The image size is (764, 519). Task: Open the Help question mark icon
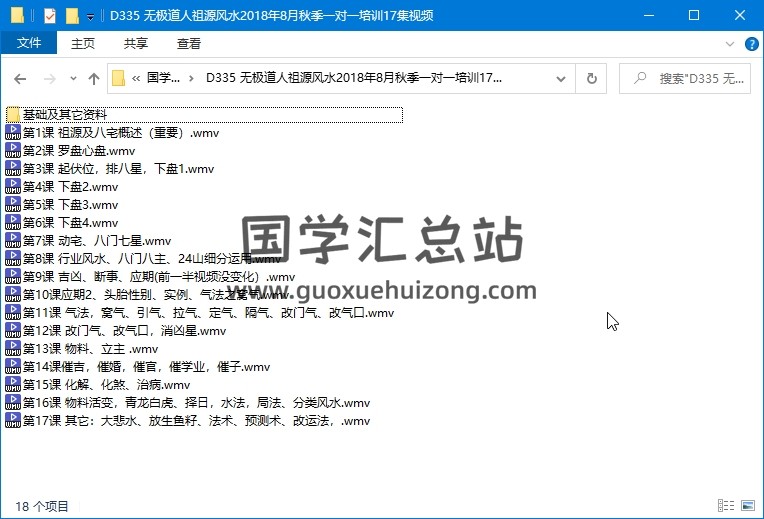(751, 44)
